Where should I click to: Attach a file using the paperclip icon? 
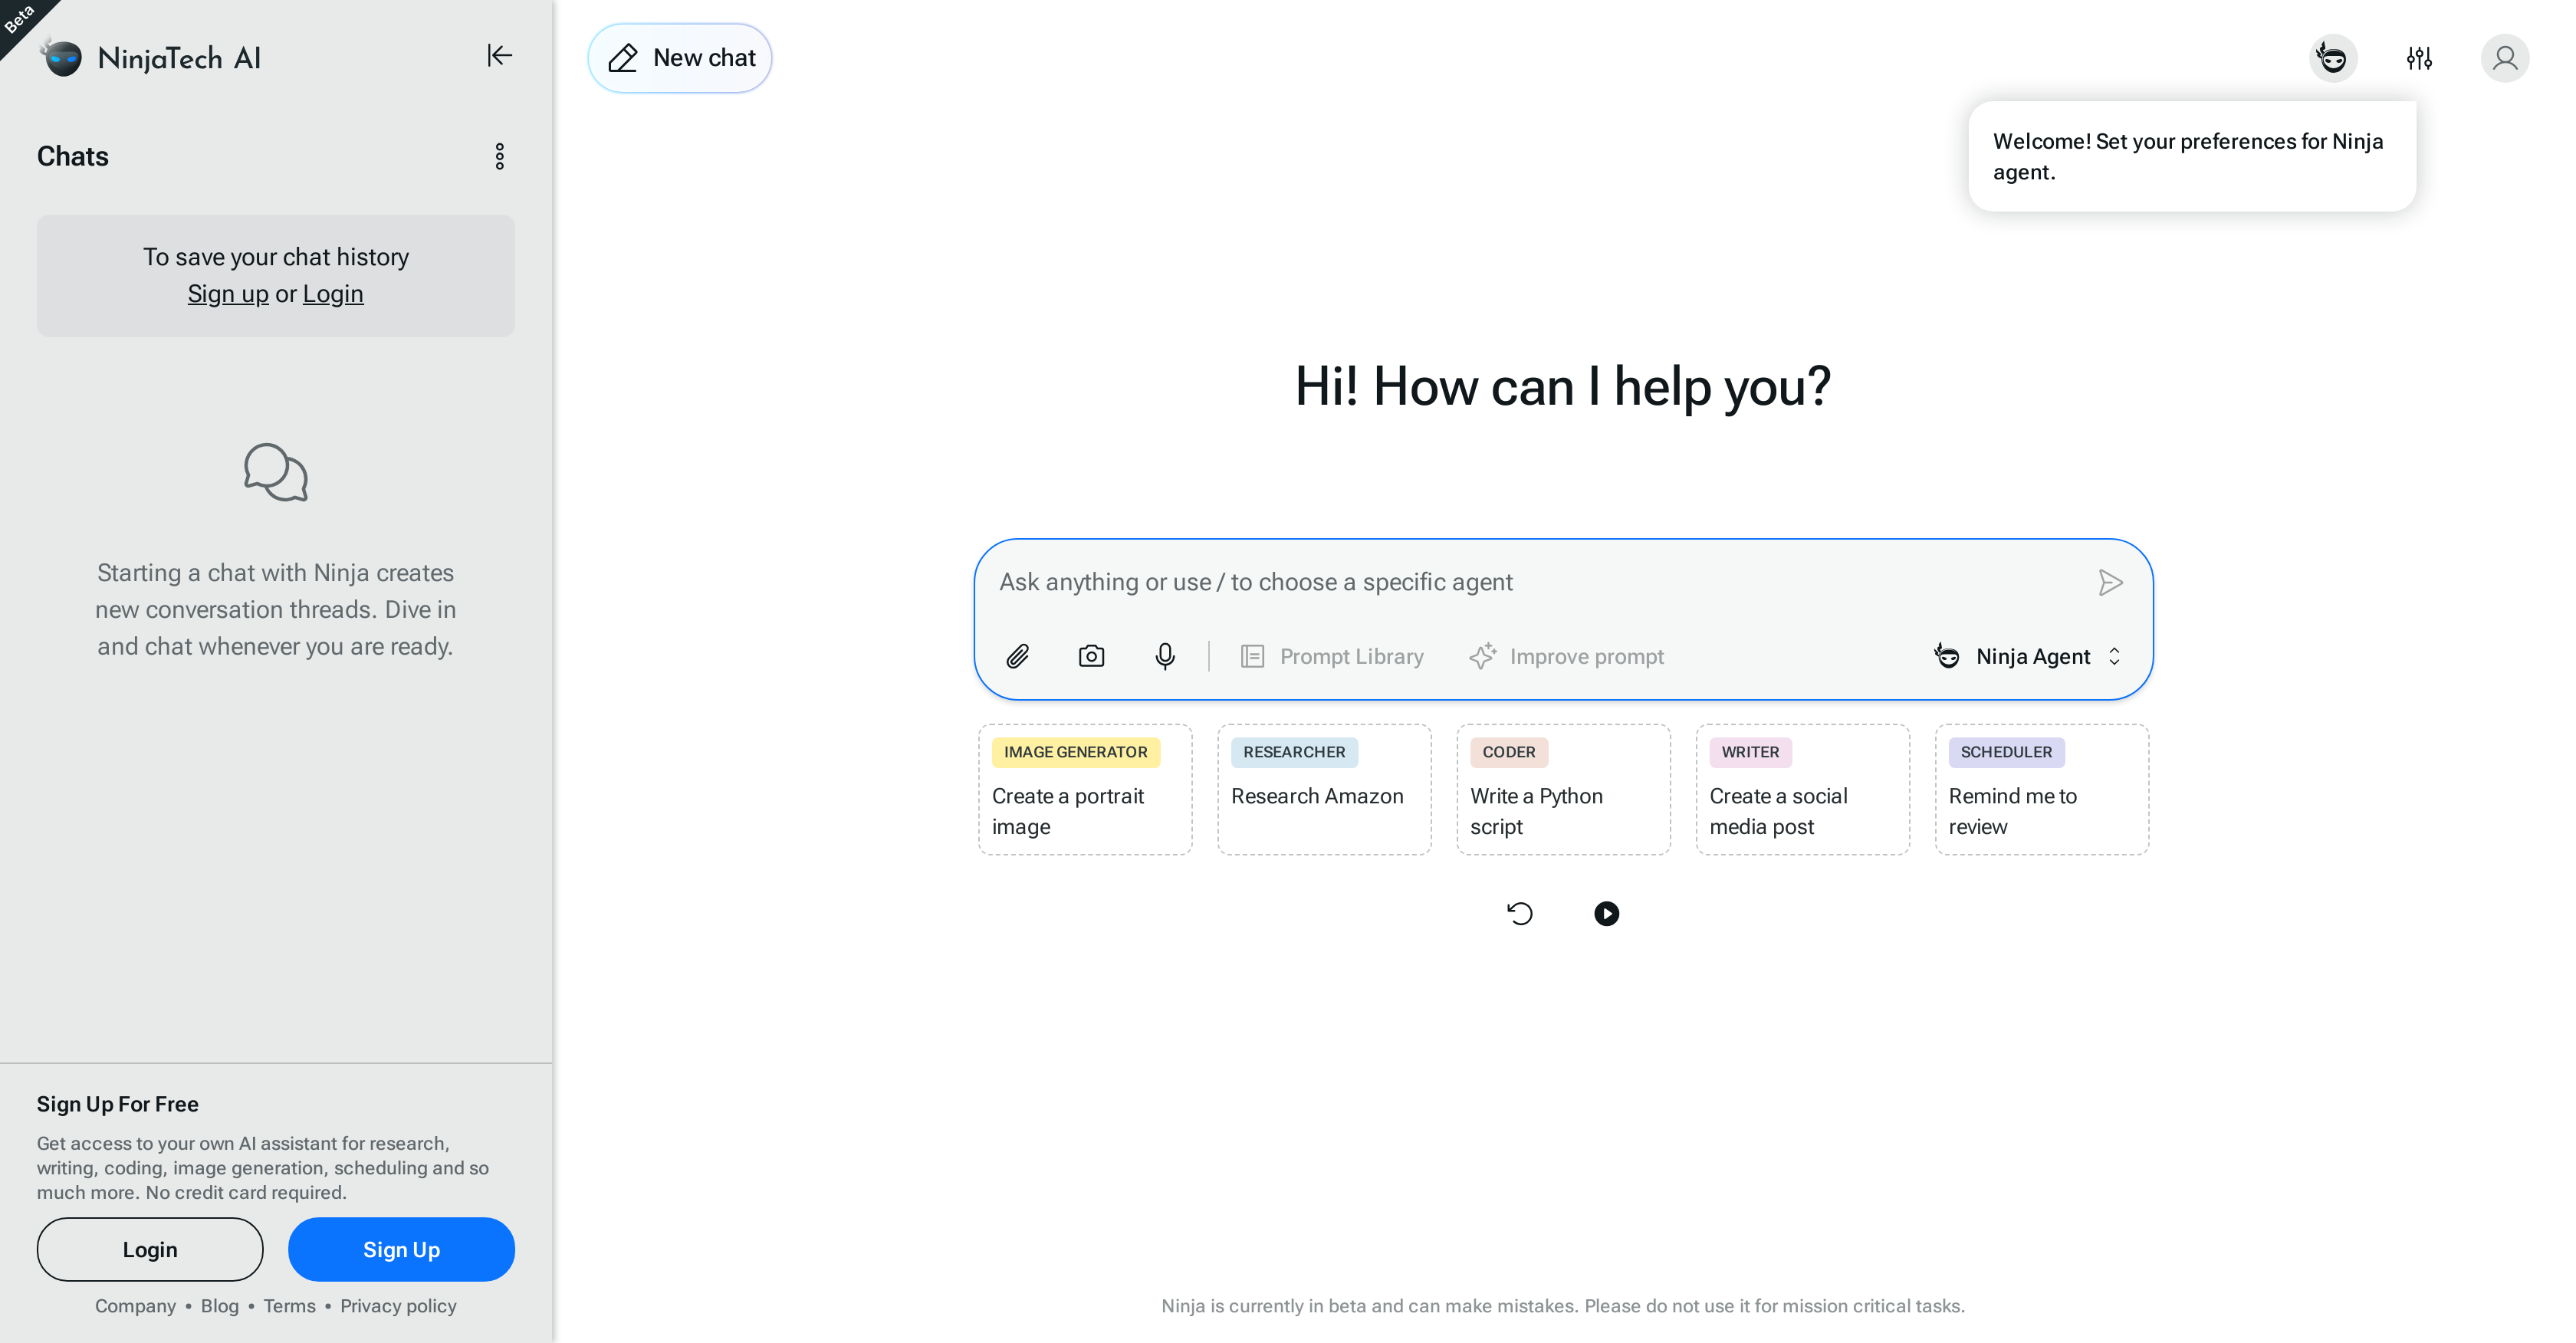click(x=1018, y=656)
